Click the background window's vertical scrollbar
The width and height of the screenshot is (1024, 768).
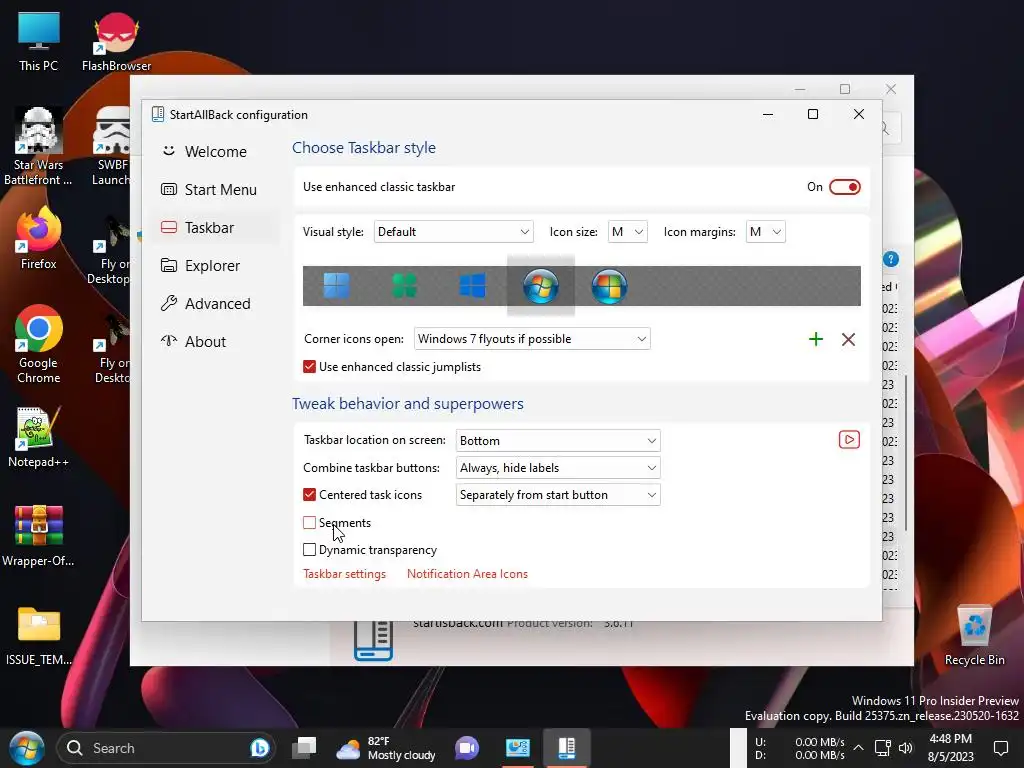(x=906, y=453)
